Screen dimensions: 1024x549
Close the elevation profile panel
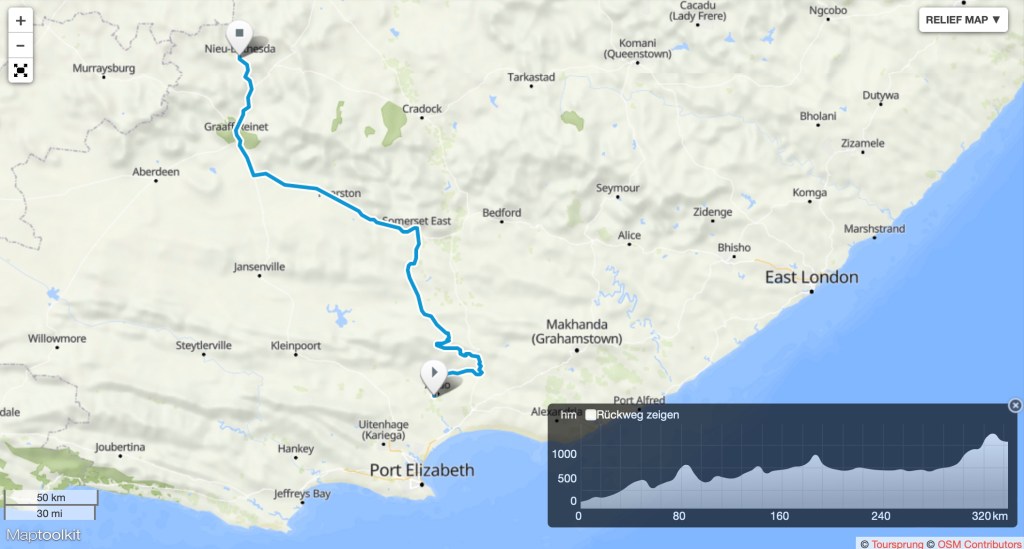(x=1015, y=405)
